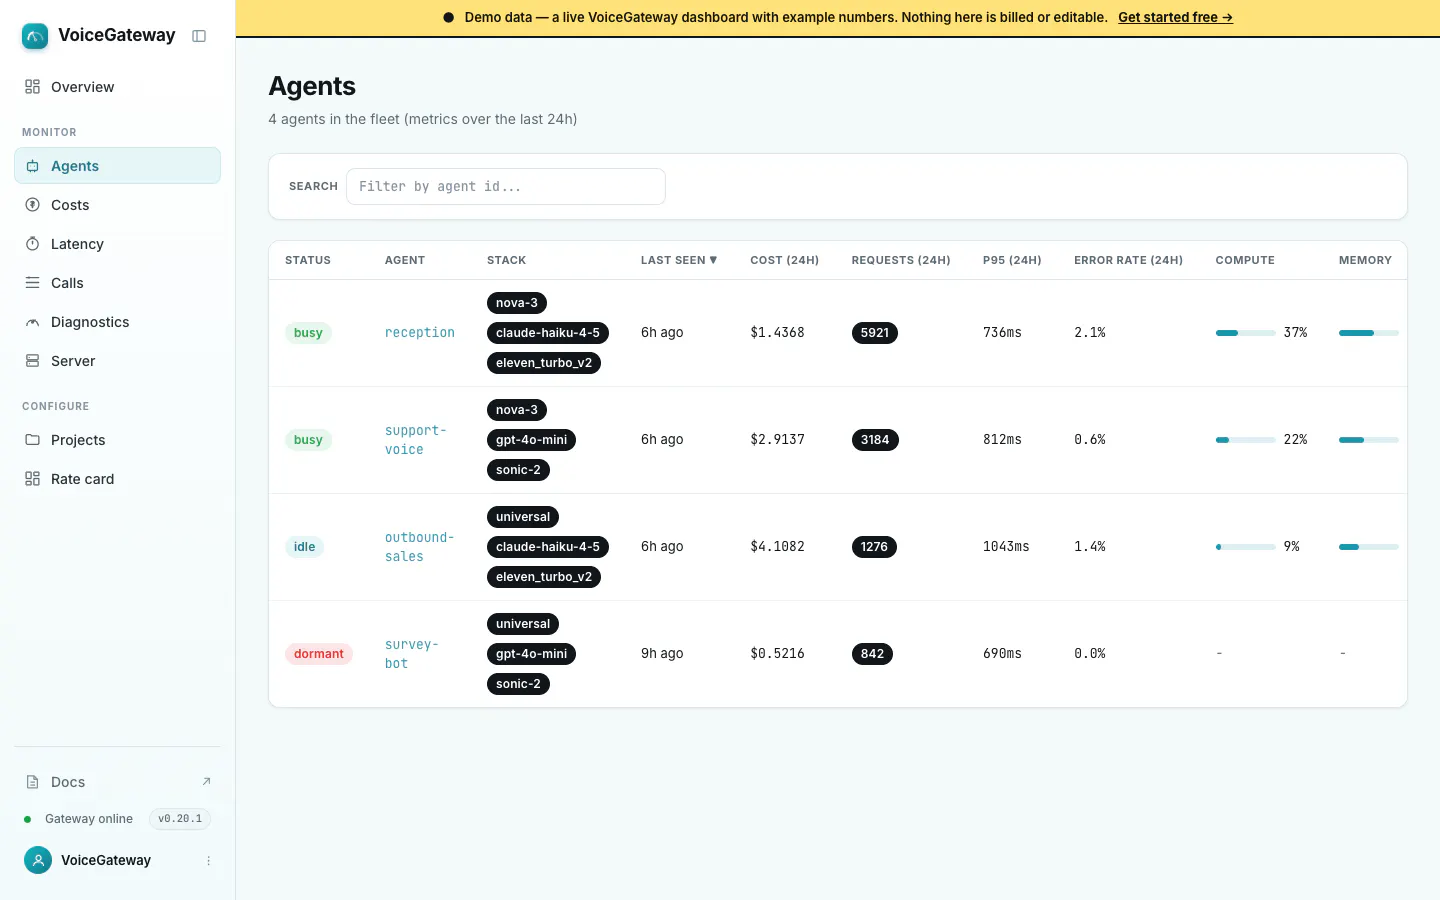Viewport: 1440px width, 900px height.
Task: Open the Docs link
Action: 117,782
